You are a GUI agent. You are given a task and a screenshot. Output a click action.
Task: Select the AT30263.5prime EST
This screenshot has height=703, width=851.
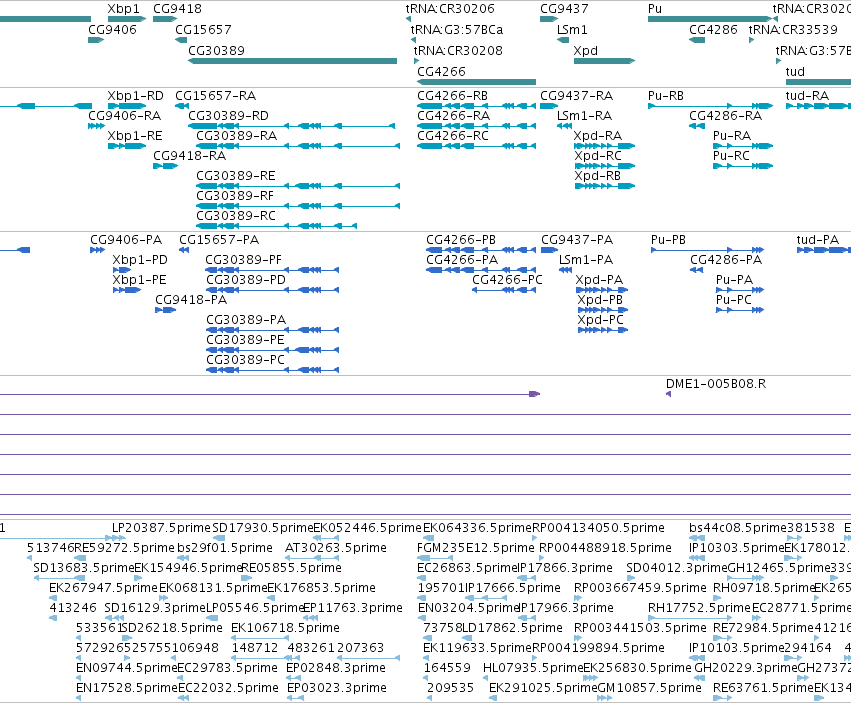pos(312,558)
